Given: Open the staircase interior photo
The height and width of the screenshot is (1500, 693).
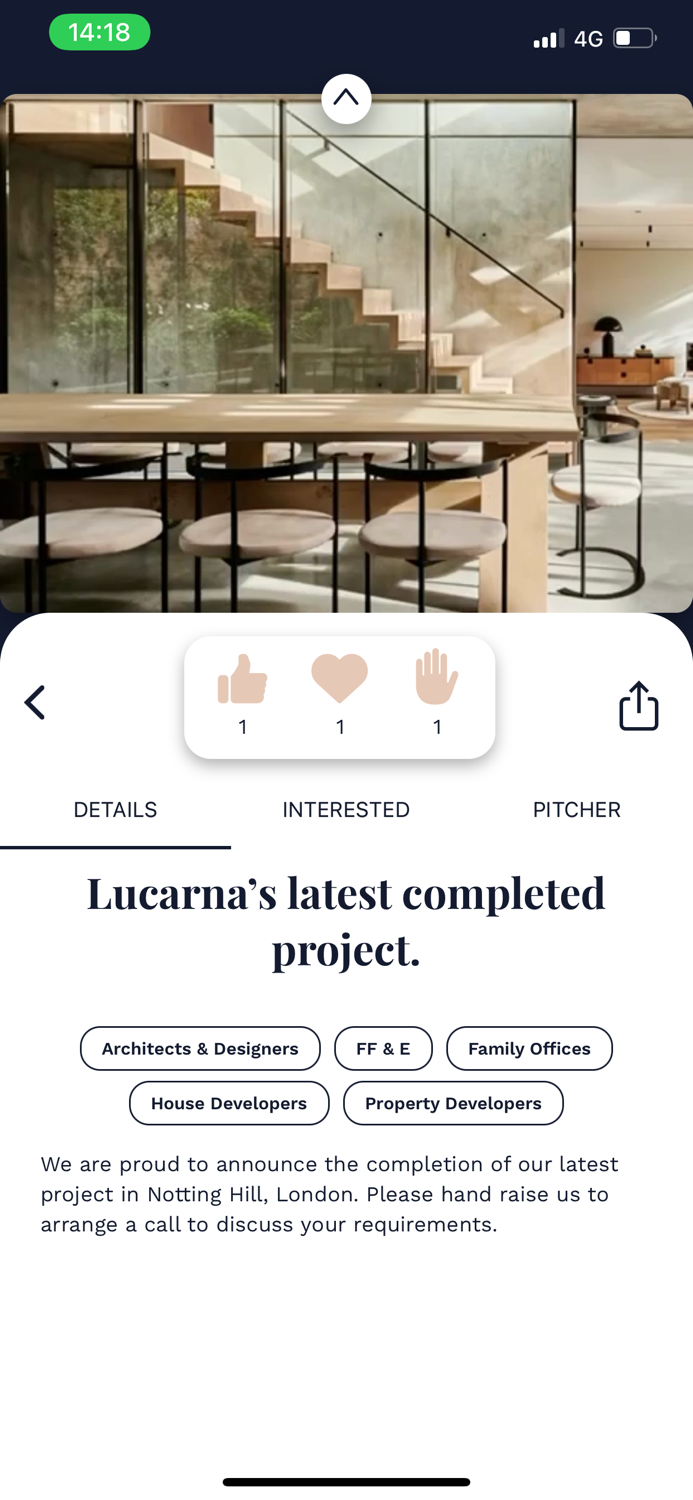Looking at the screenshot, I should [x=346, y=353].
